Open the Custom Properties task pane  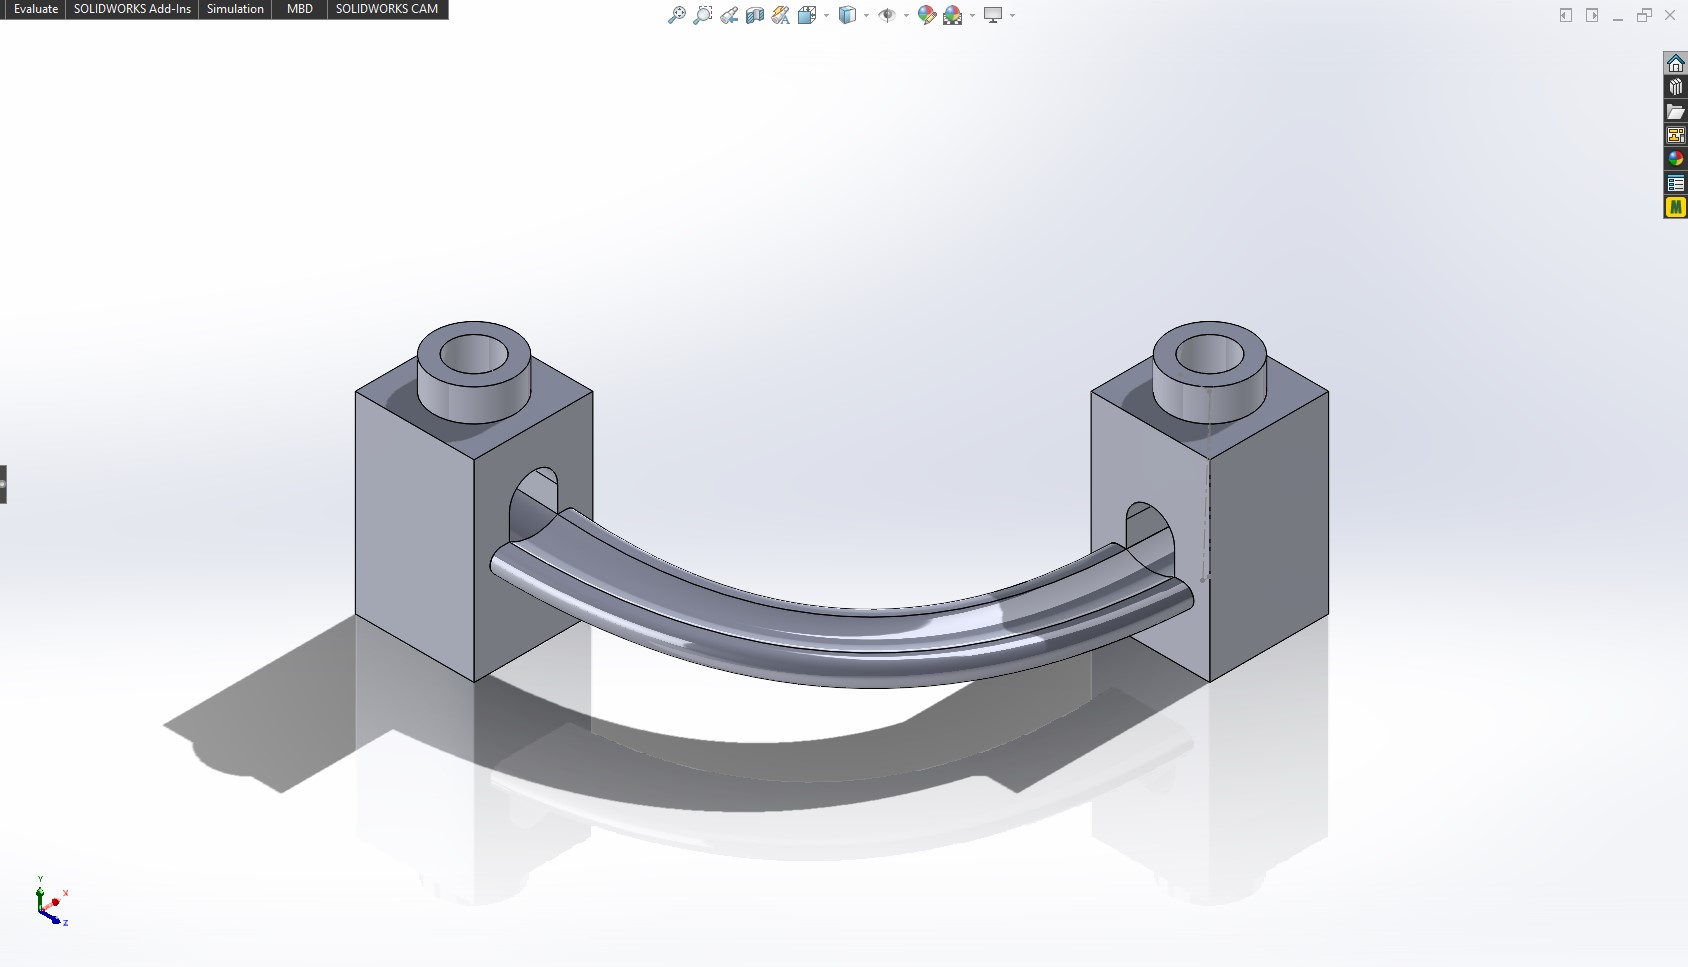[1676, 183]
